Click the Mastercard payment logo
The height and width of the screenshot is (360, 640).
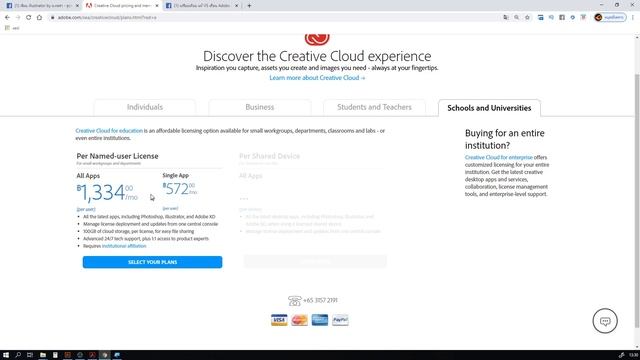(300, 320)
